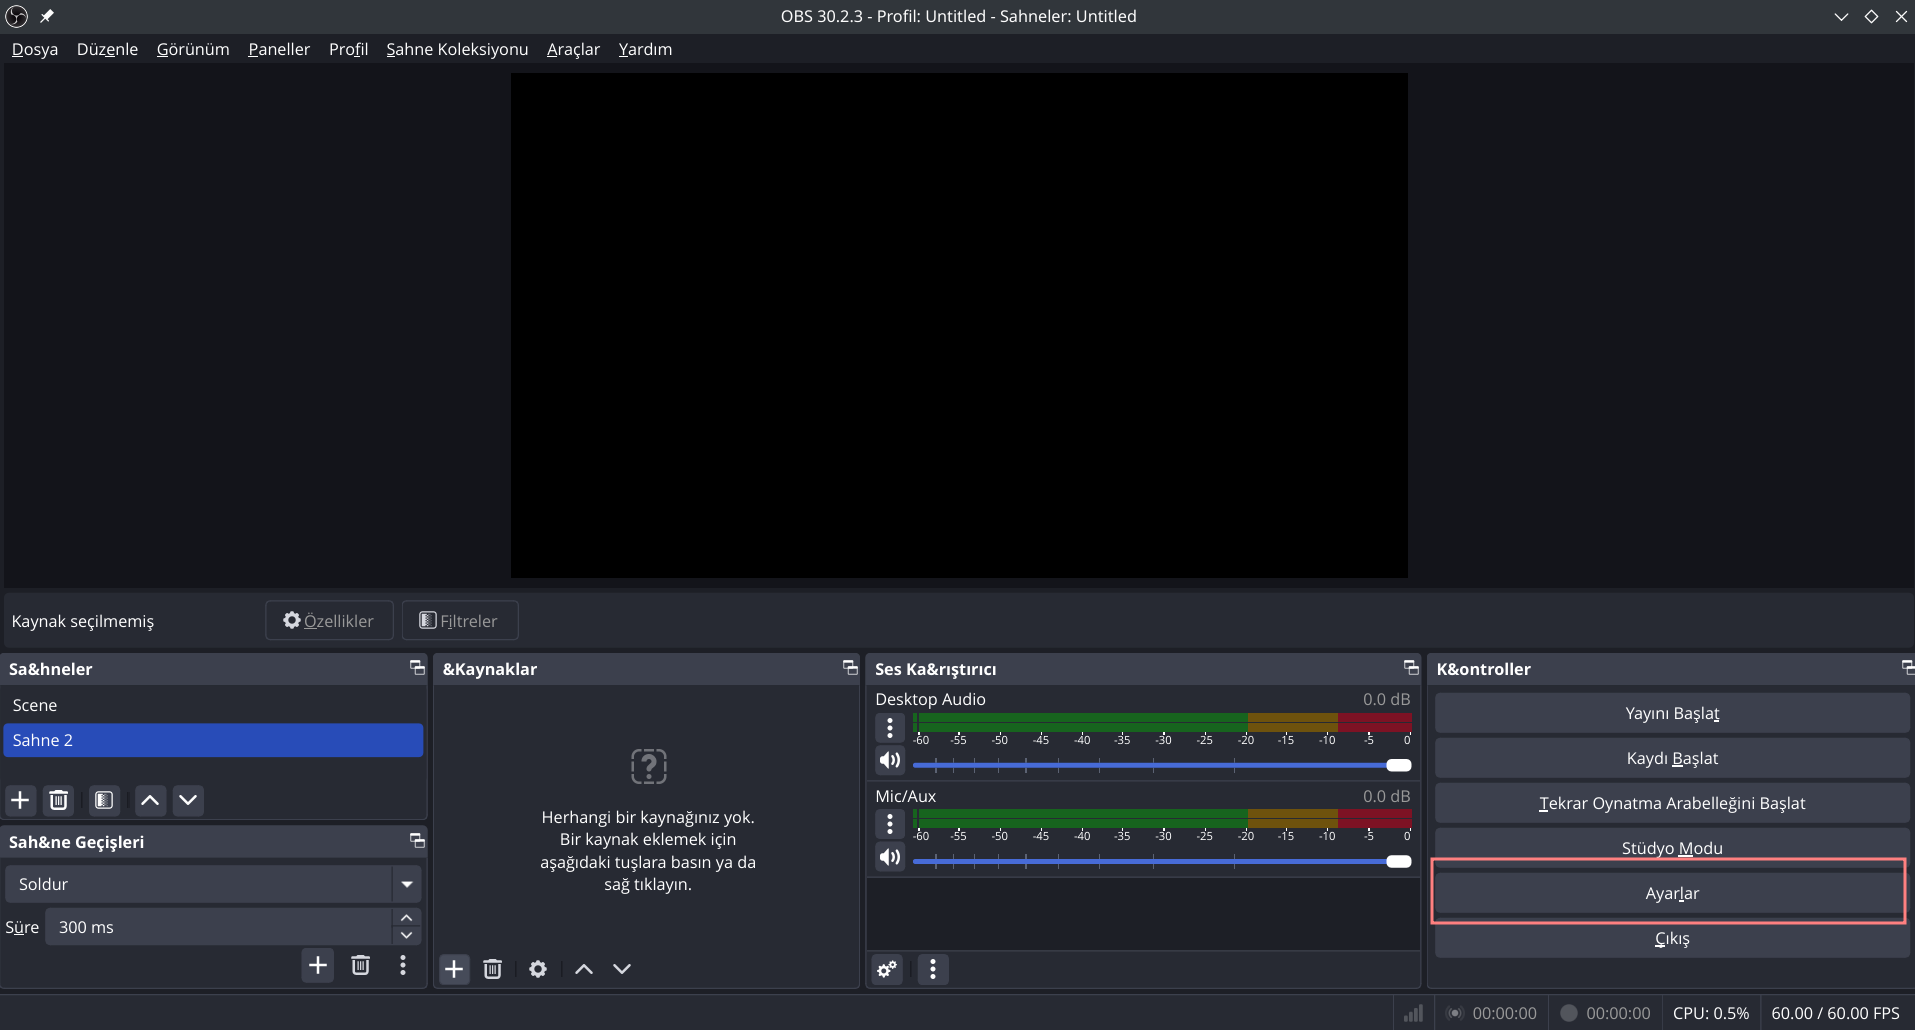Screen dimensions: 1915x1030
Task: Click CPU: 0.5% in status bar
Action: (x=1711, y=1013)
